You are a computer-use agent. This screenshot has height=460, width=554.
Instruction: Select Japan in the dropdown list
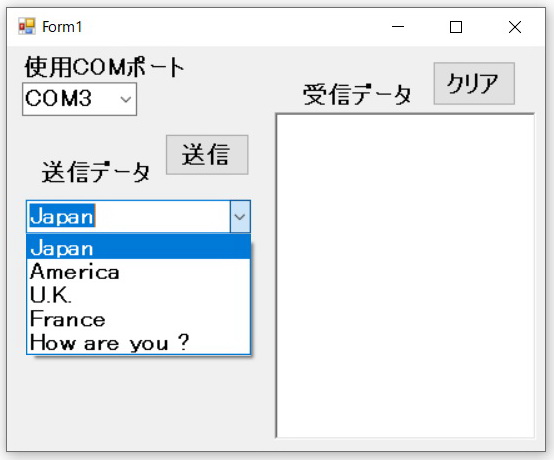tap(138, 247)
